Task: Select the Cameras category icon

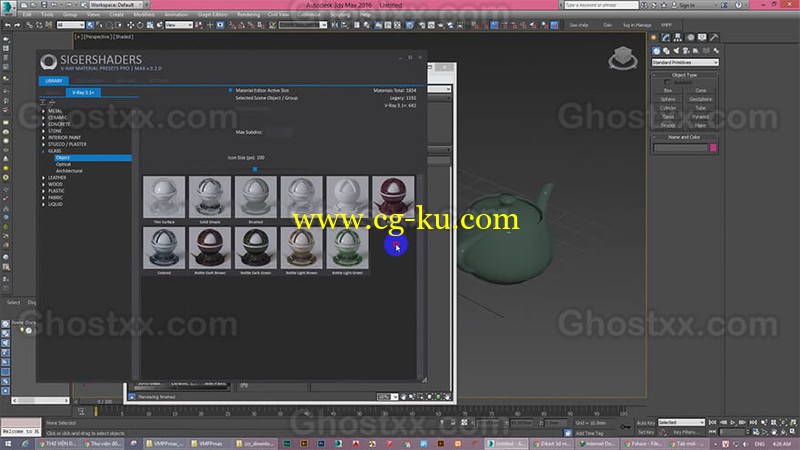Action: coord(686,51)
